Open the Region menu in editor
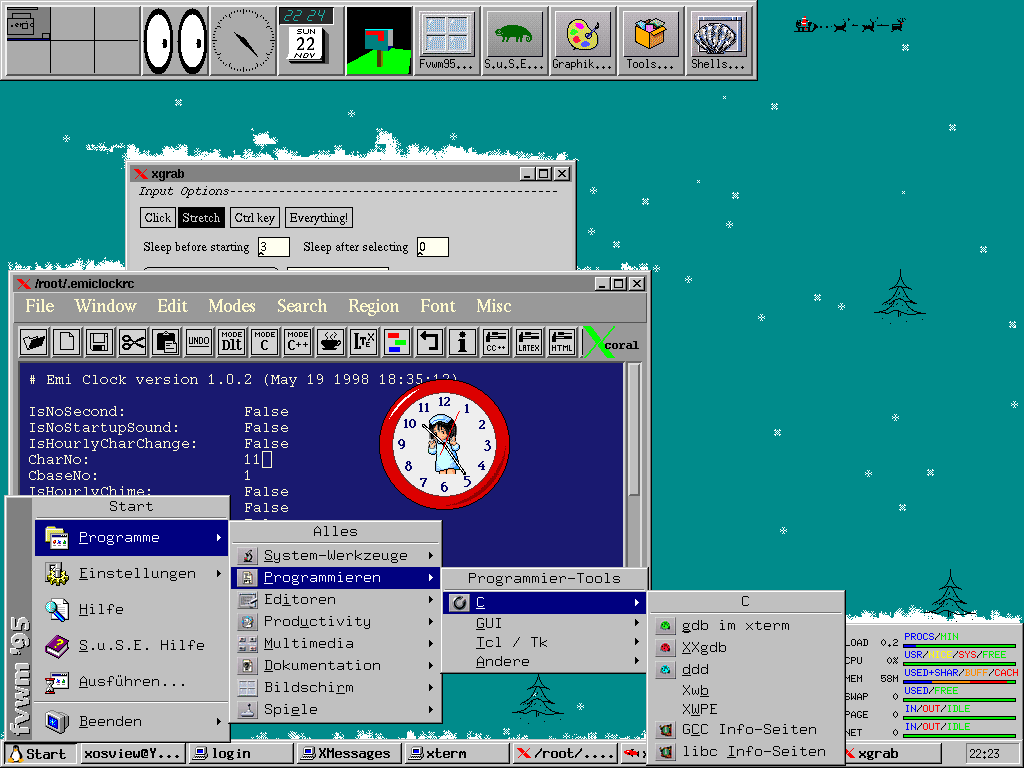1024x768 pixels. click(374, 306)
